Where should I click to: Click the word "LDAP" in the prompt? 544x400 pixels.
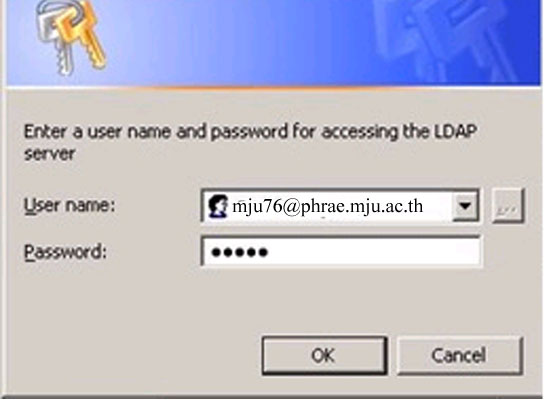(x=456, y=132)
